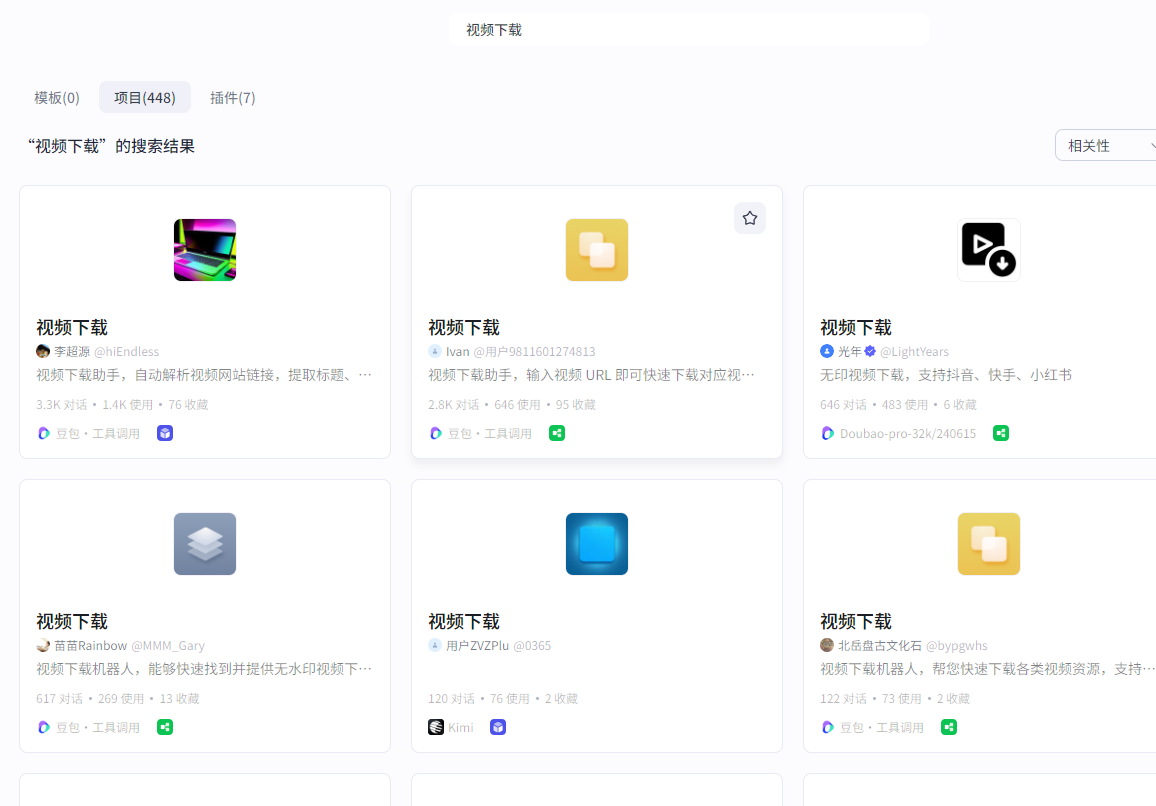Click 苗苗Rainbow's user avatar
1156x806 pixels.
pos(43,645)
